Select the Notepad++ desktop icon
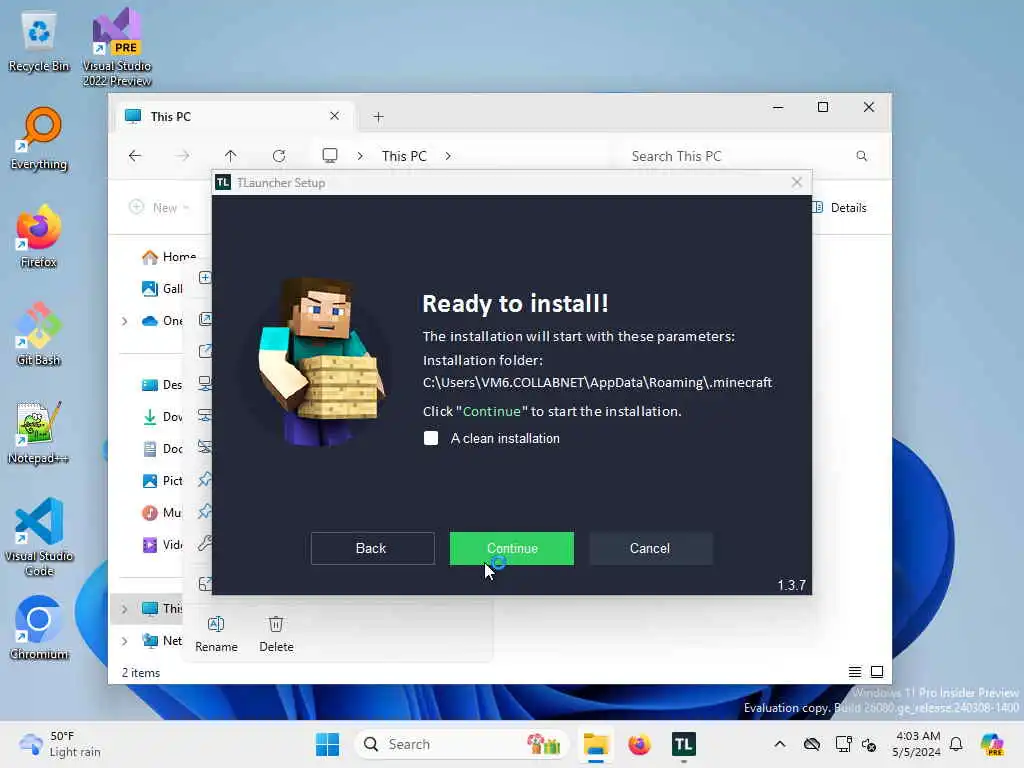 tap(39, 432)
